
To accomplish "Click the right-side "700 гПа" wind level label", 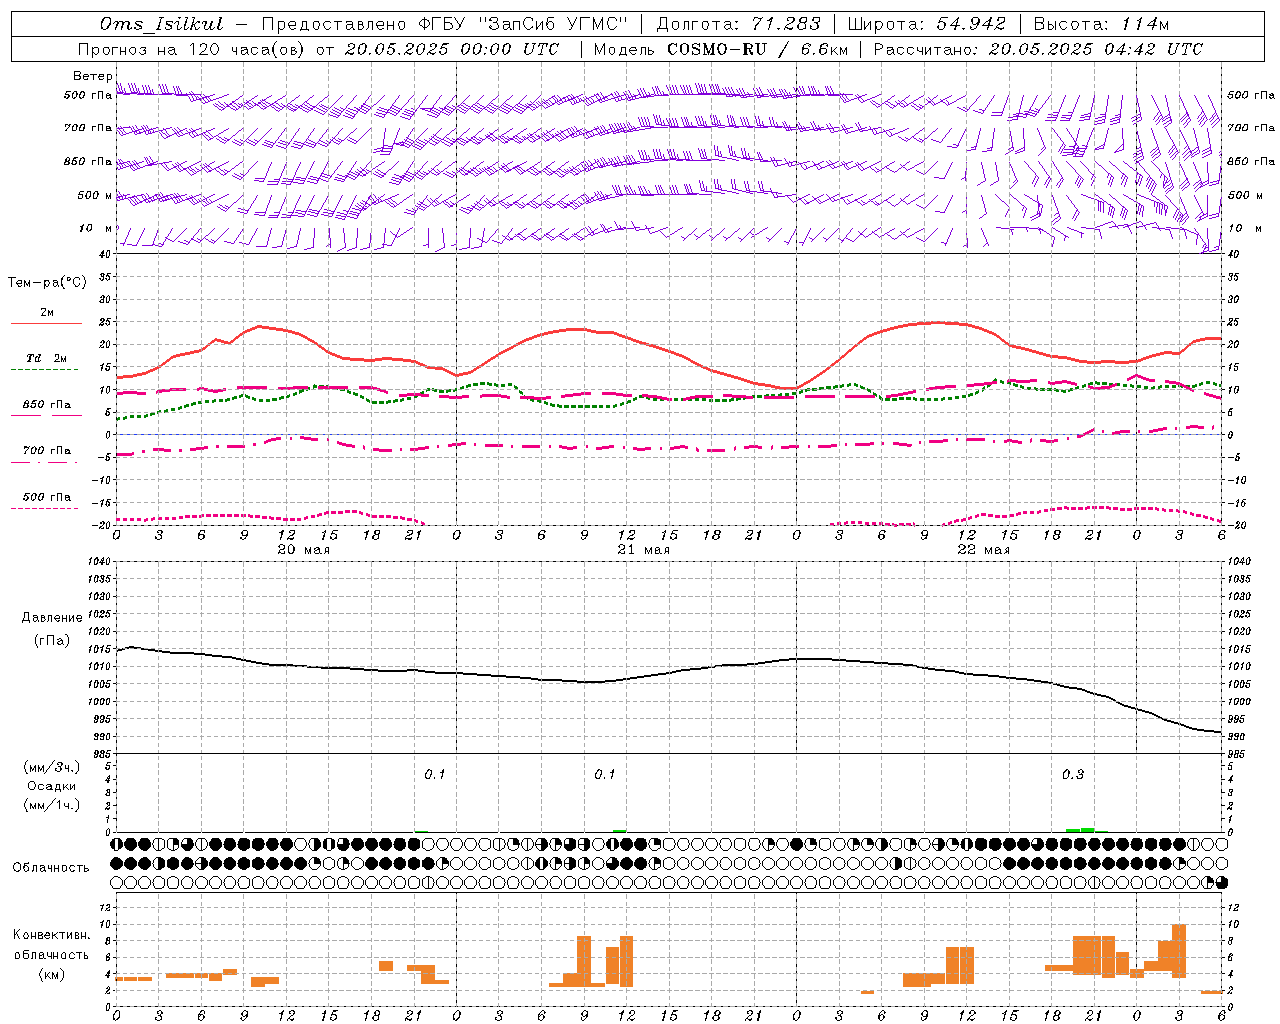I will pyautogui.click(x=1251, y=128).
